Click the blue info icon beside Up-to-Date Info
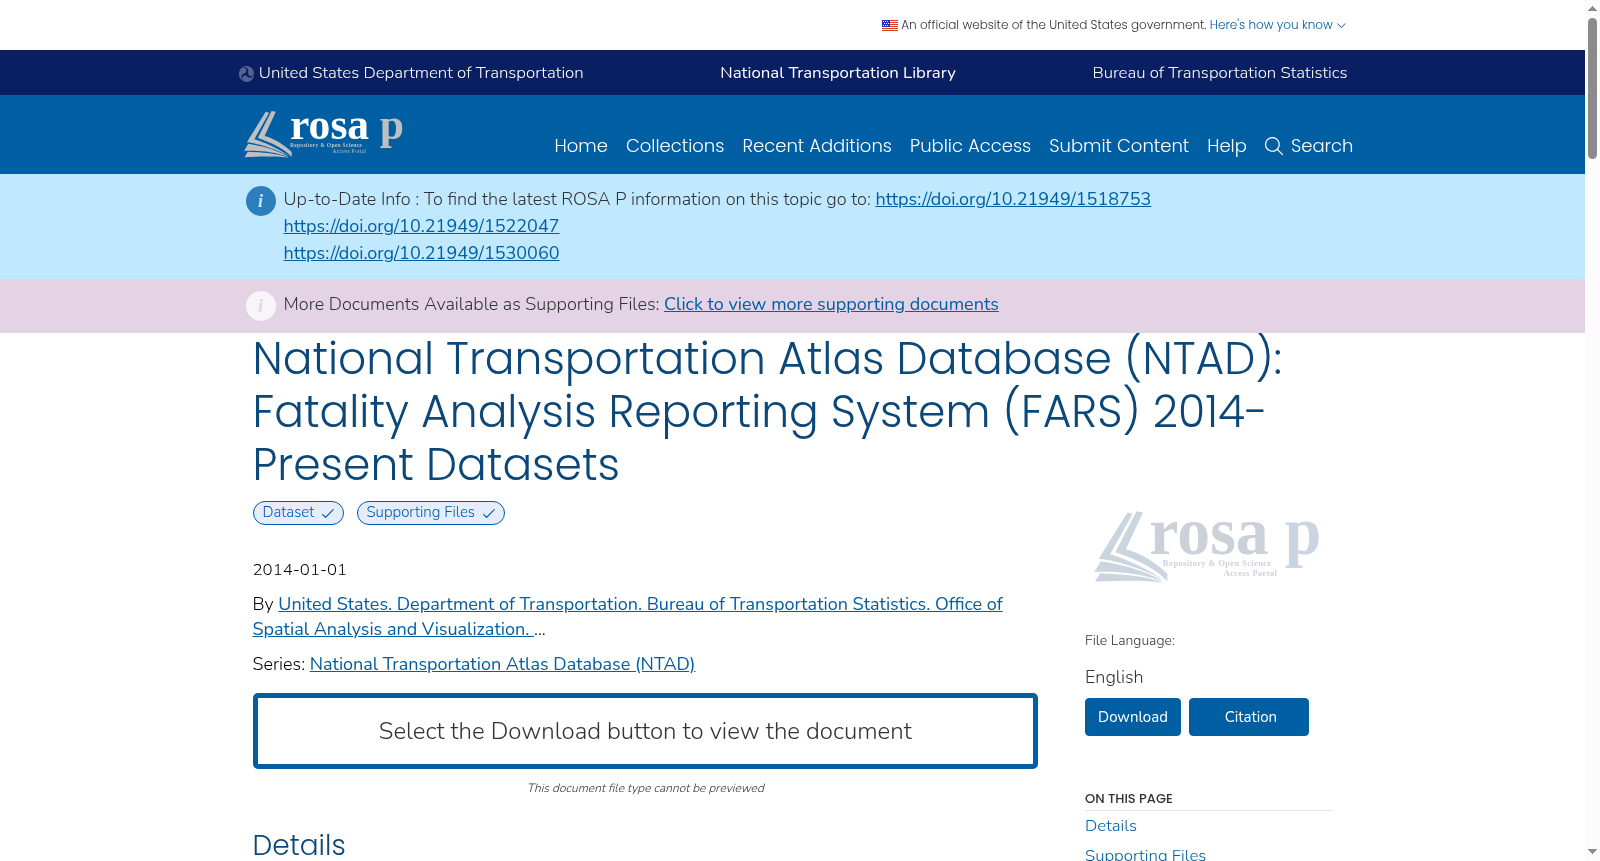The height and width of the screenshot is (861, 1600). 261,201
